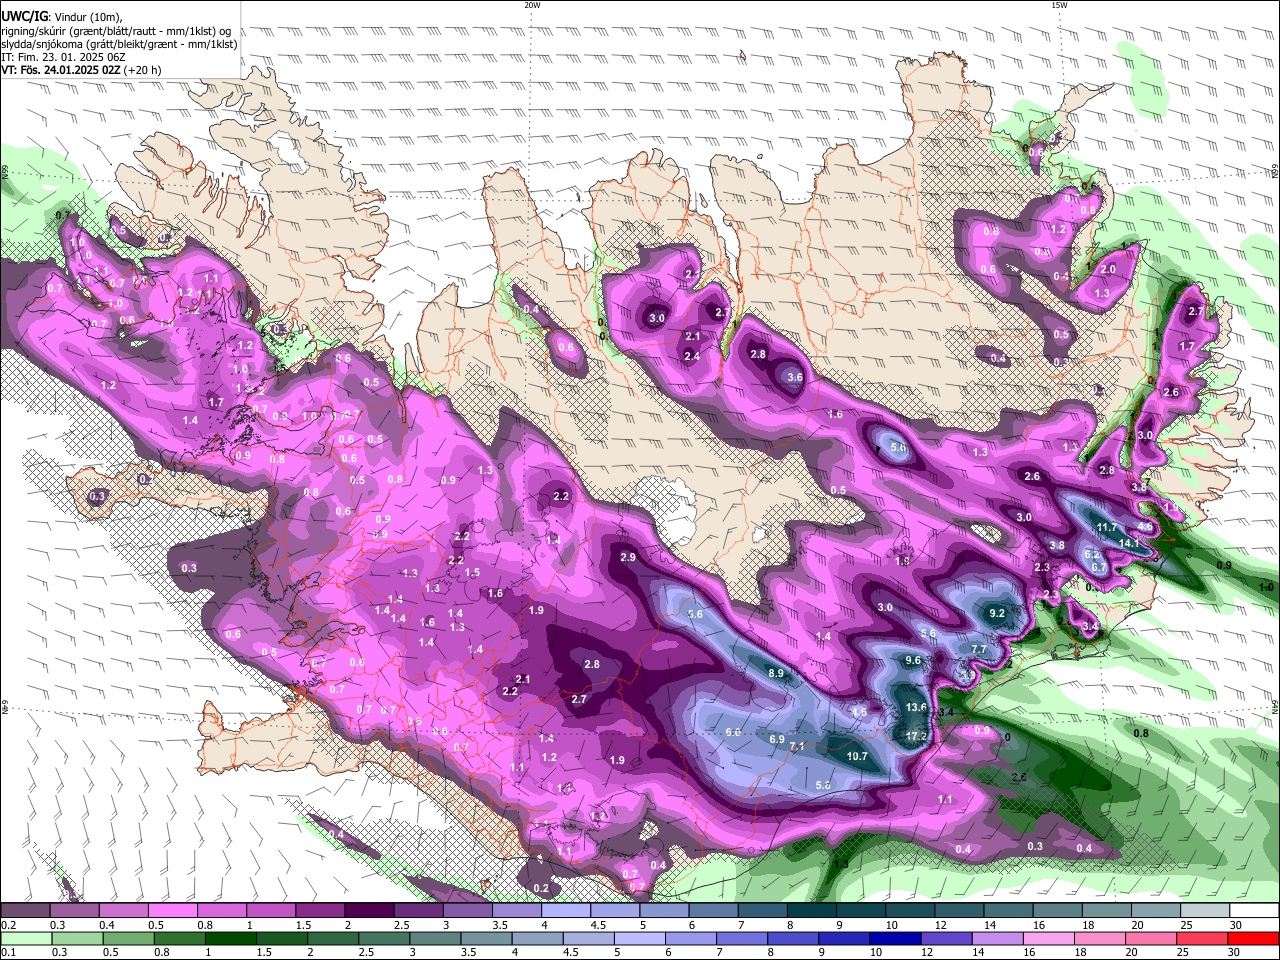Select the 10.7 value on the south coast

click(x=857, y=756)
